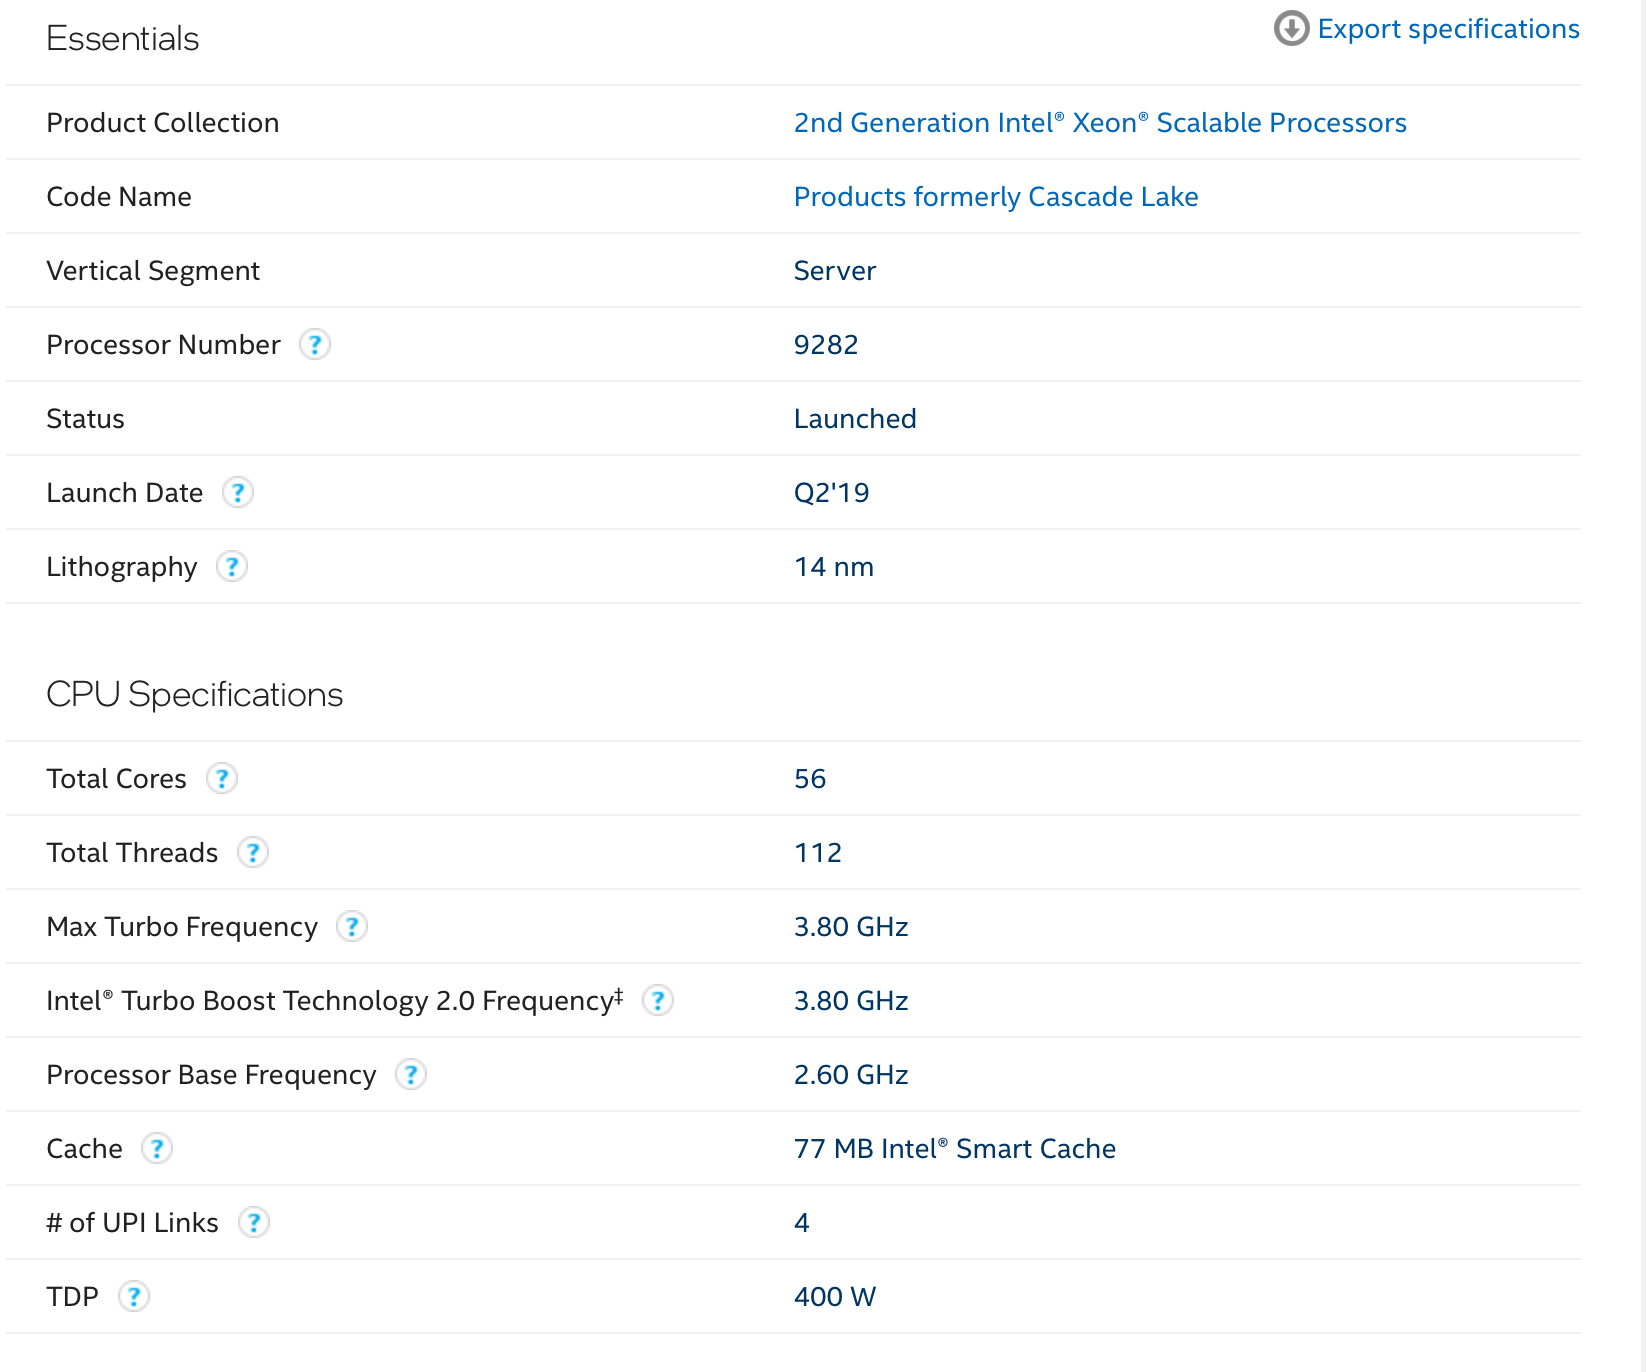Show help for Total Threads
This screenshot has height=1372, width=1646.
[x=253, y=852]
